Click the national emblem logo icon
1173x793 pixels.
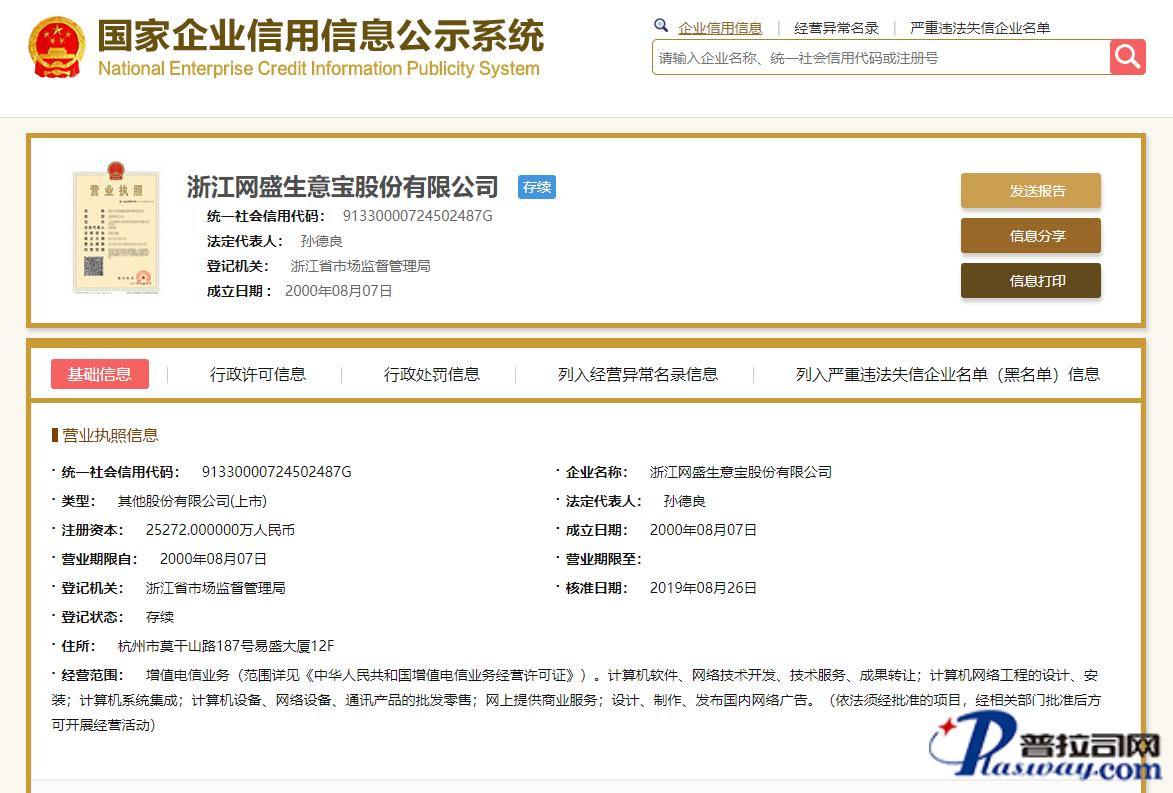(57, 47)
